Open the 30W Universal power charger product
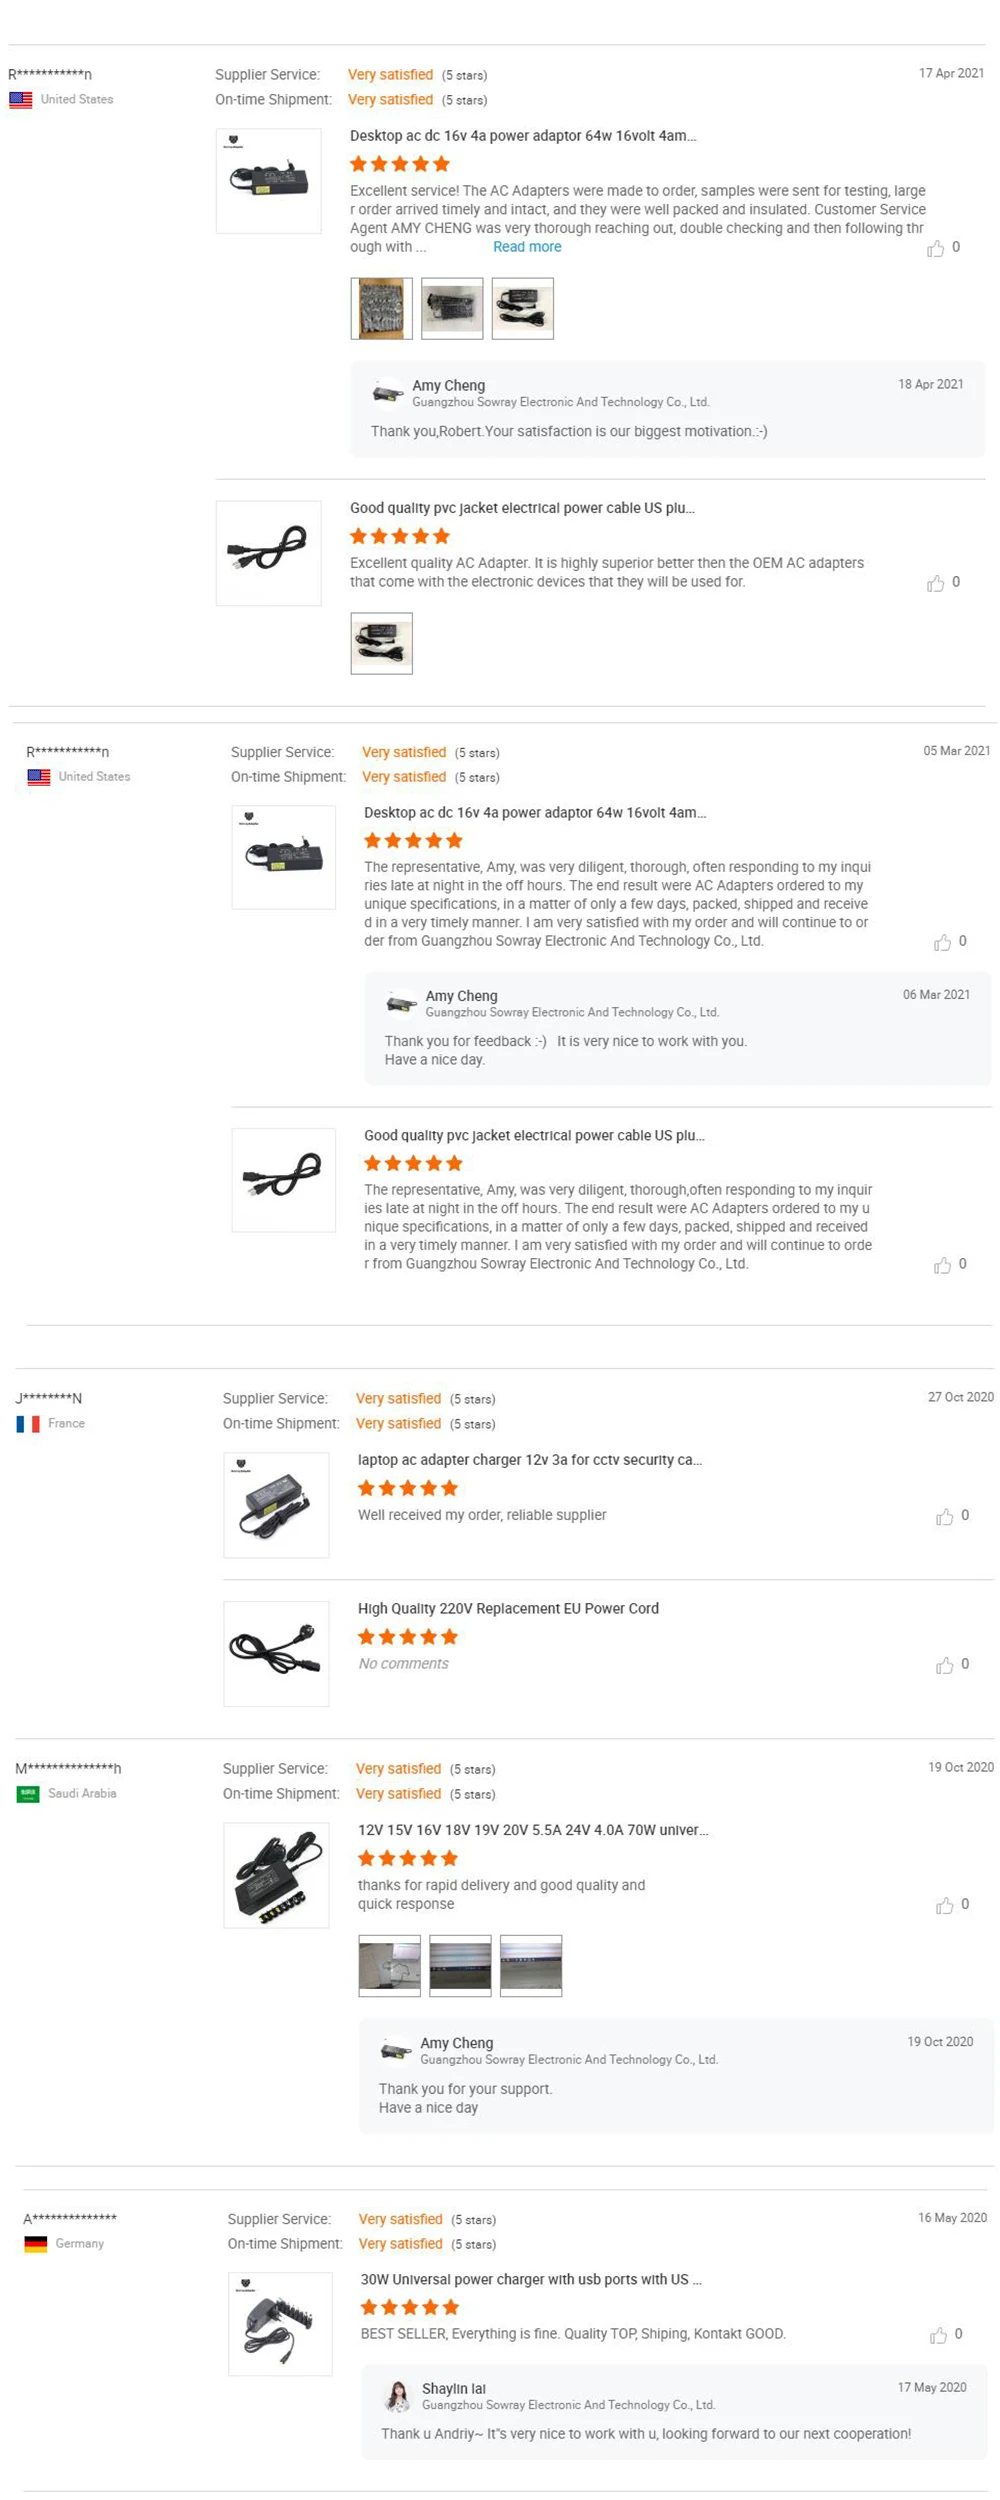 coord(531,2279)
